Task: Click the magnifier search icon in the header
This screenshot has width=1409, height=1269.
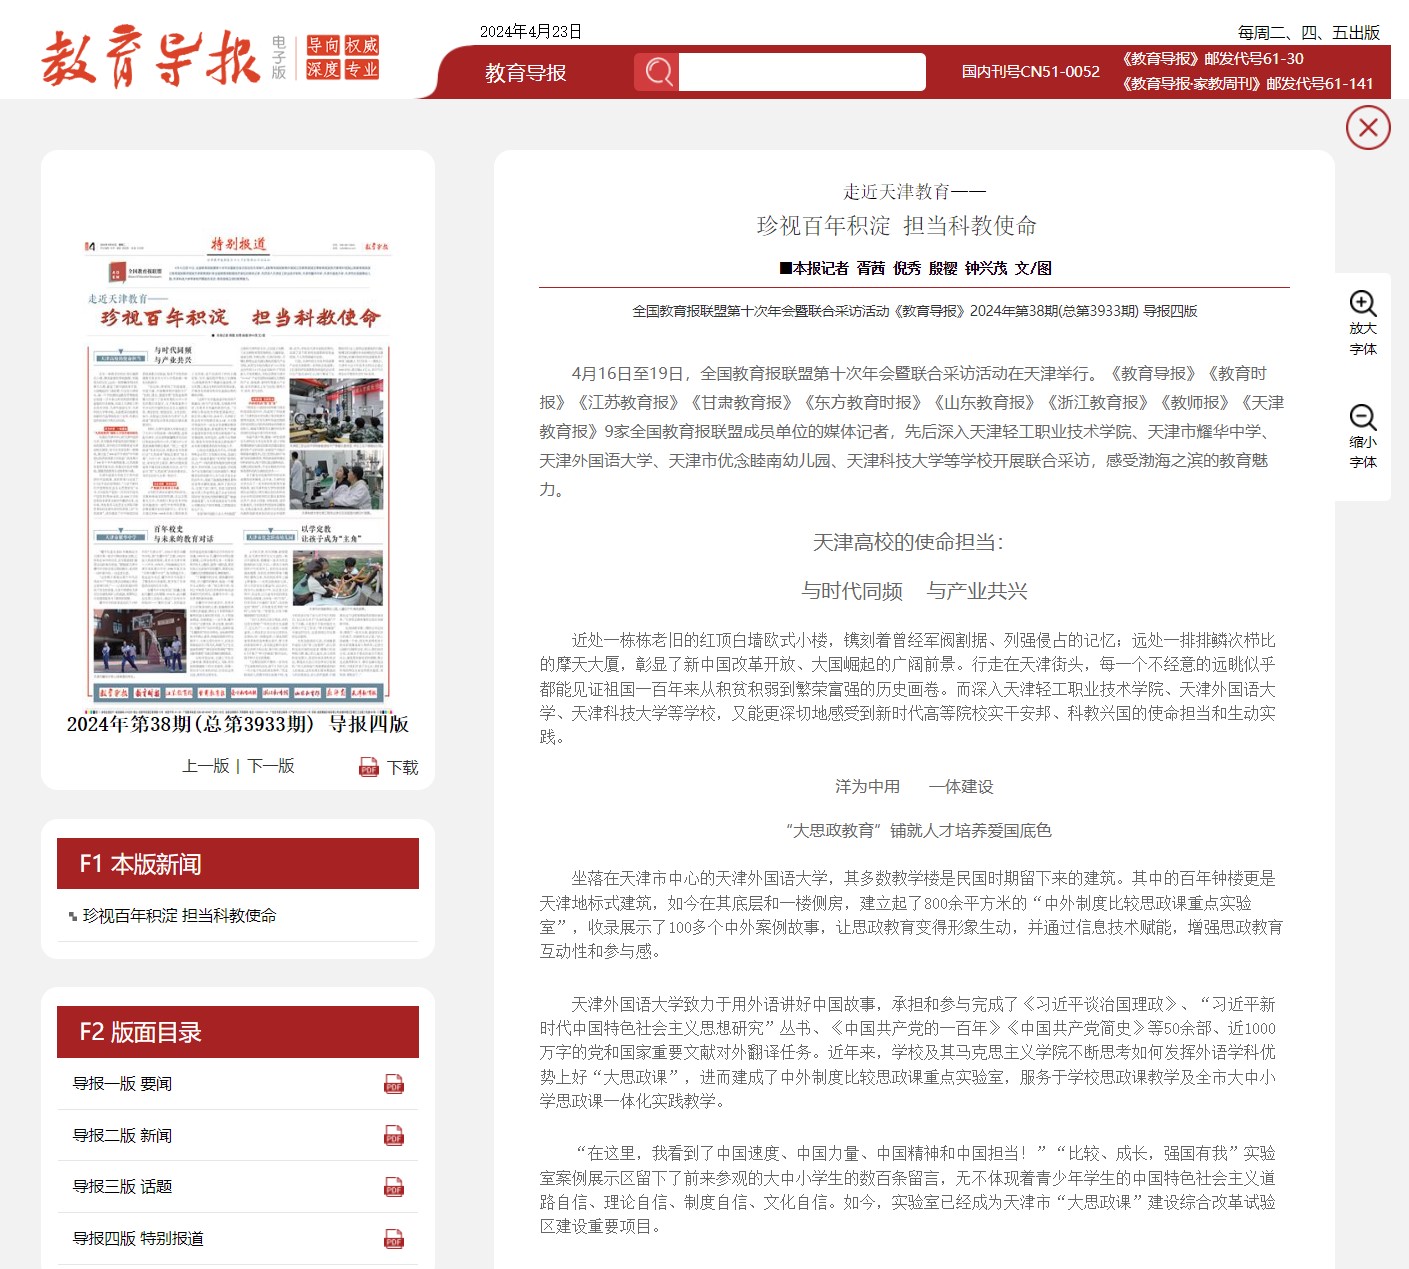Action: point(657,72)
